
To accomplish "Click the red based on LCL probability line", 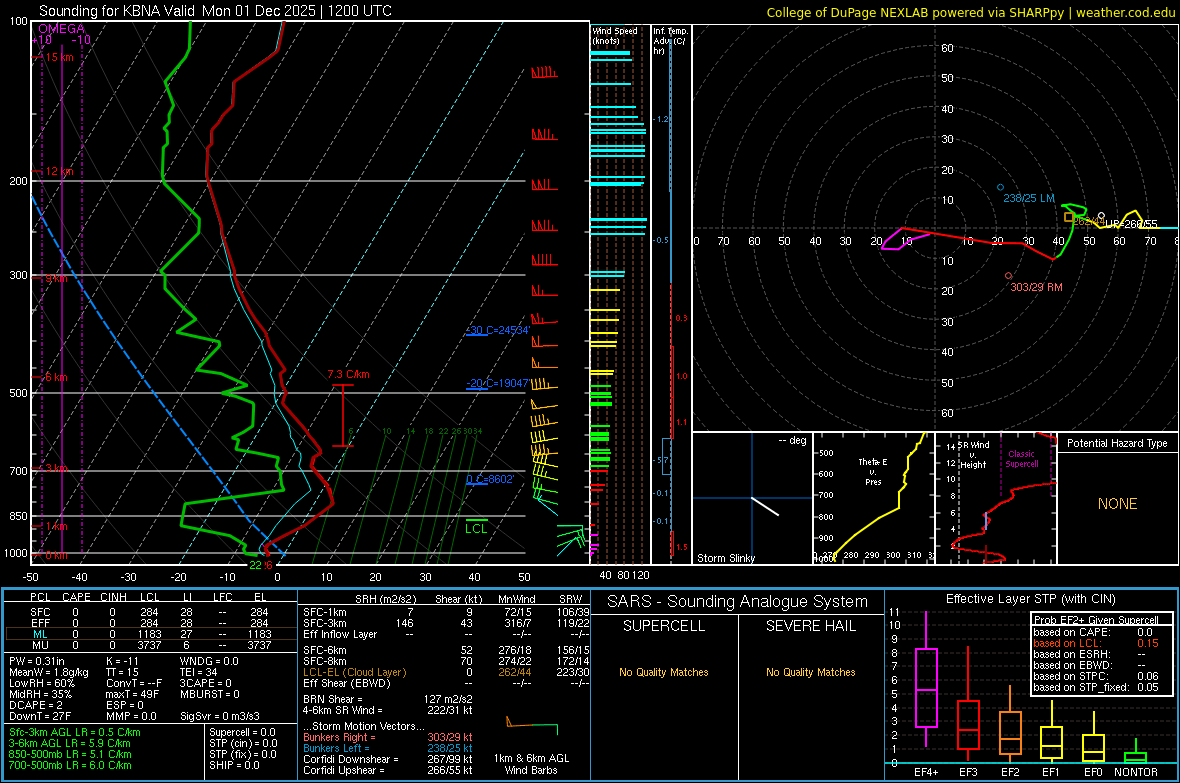I will [x=1096, y=643].
